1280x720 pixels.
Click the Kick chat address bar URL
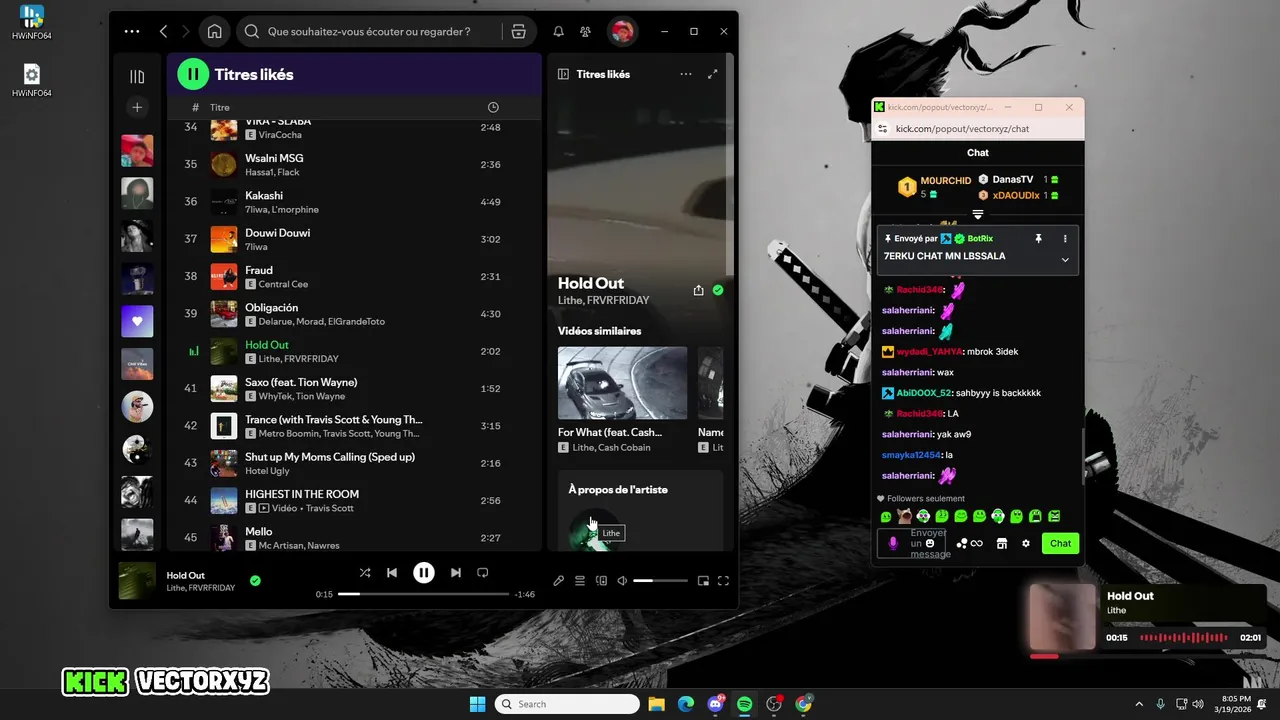(x=962, y=128)
